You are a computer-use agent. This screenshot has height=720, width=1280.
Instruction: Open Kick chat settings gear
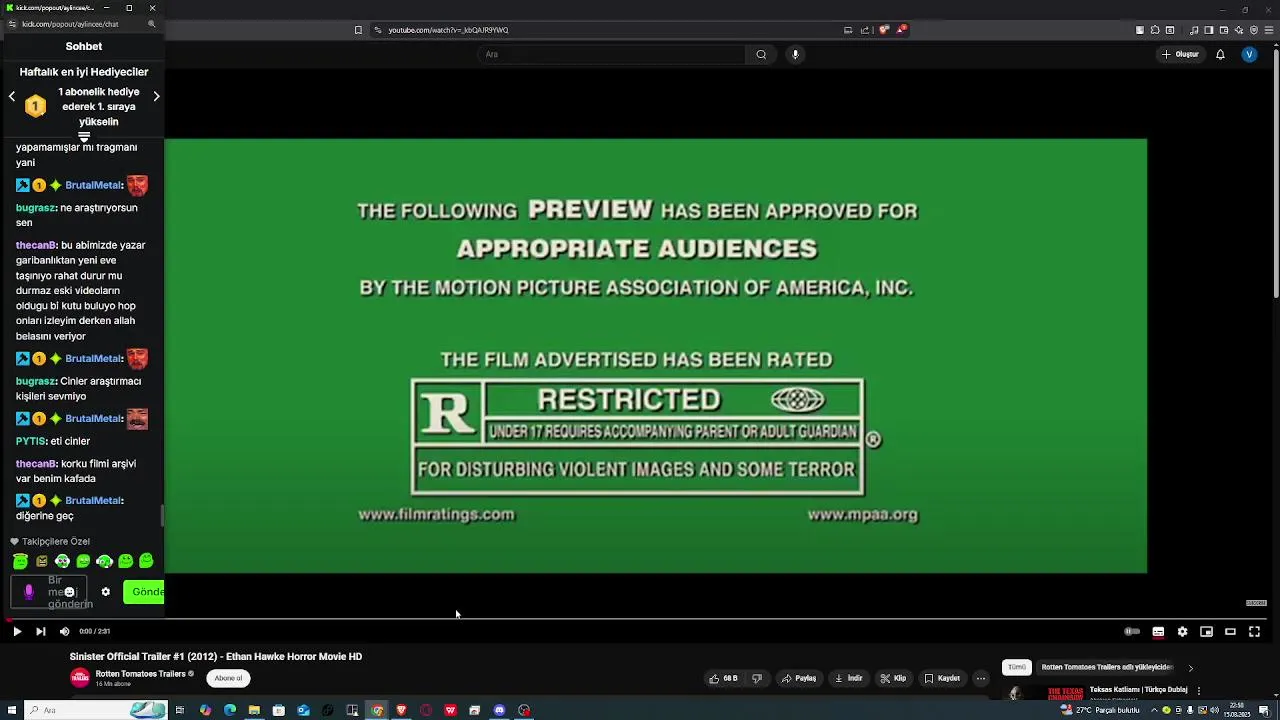pos(105,592)
